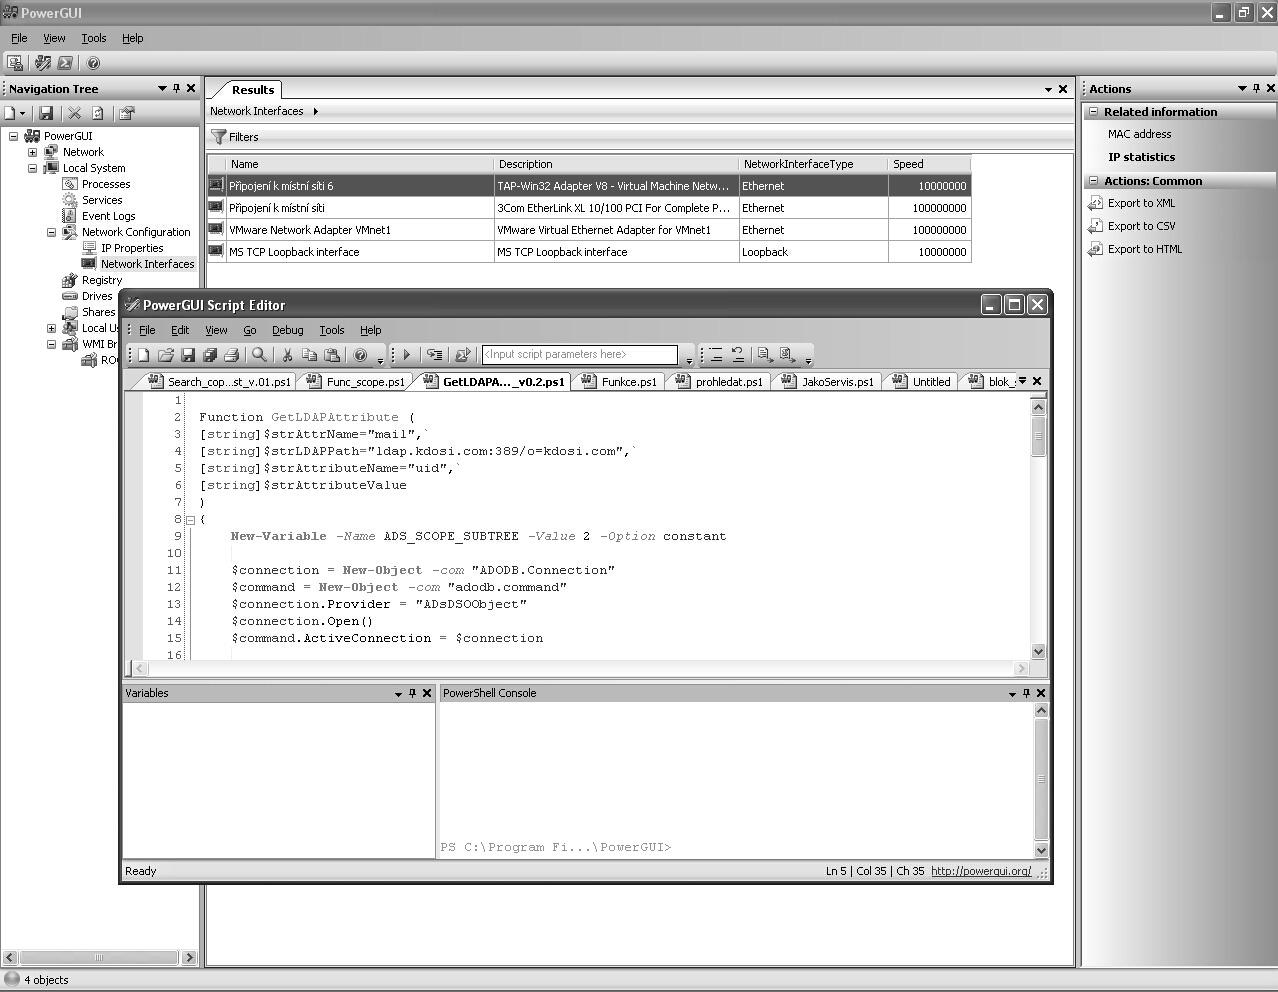Select Event Logs tree item

coord(108,216)
